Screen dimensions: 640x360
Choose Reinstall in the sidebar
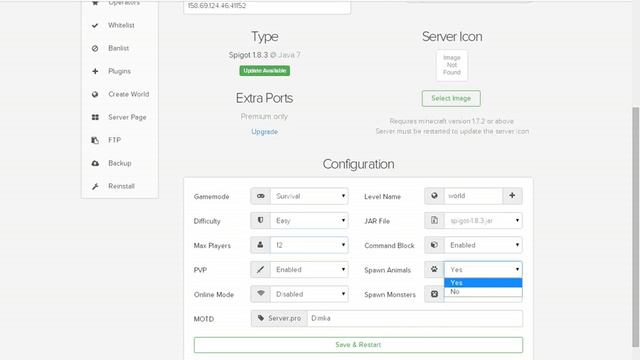coord(120,186)
